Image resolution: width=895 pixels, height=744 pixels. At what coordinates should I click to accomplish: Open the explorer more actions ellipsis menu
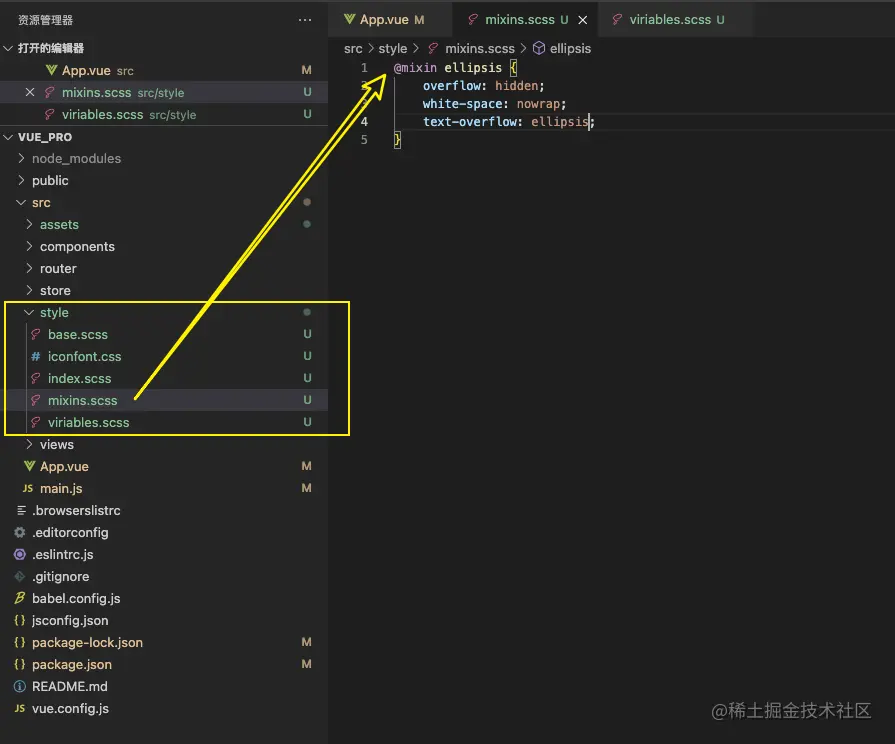pos(305,20)
